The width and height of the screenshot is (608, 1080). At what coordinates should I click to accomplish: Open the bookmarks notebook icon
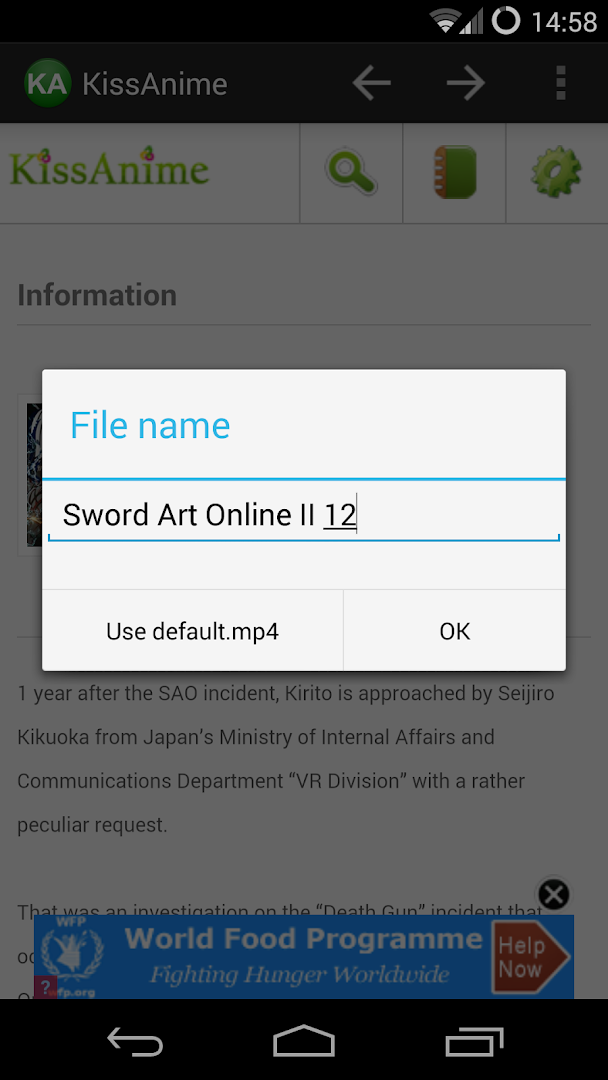[x=454, y=172]
